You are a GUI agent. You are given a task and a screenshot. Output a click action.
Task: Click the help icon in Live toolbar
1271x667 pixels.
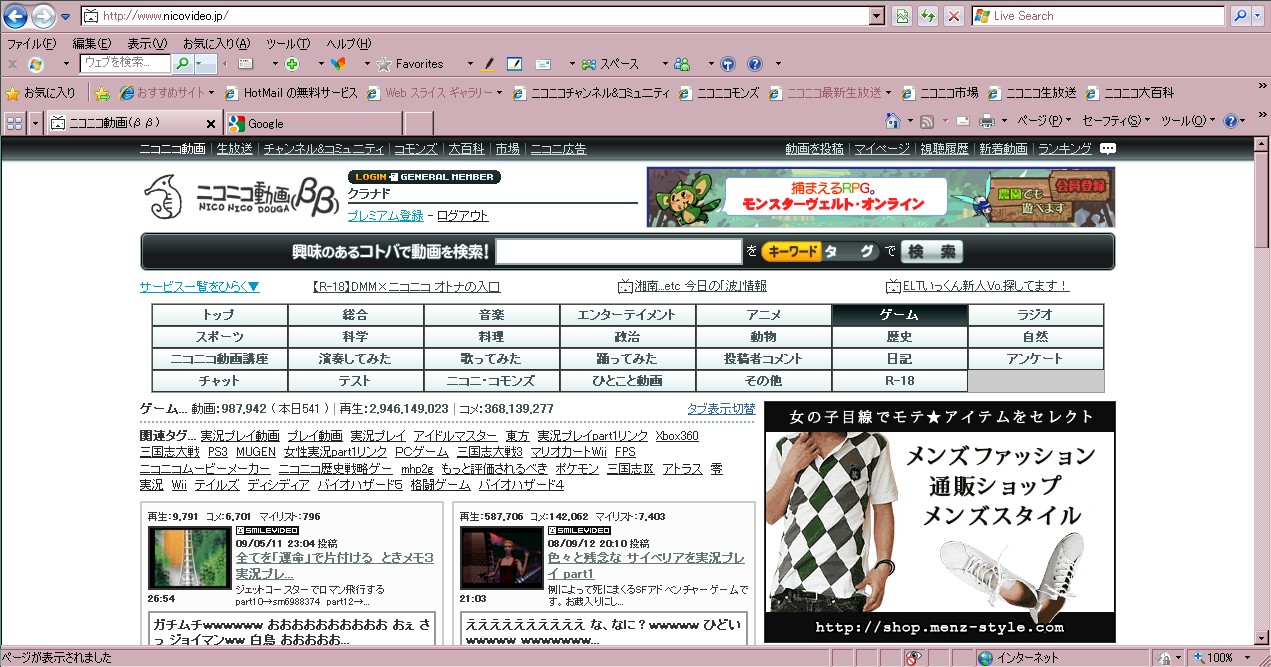tap(755, 64)
